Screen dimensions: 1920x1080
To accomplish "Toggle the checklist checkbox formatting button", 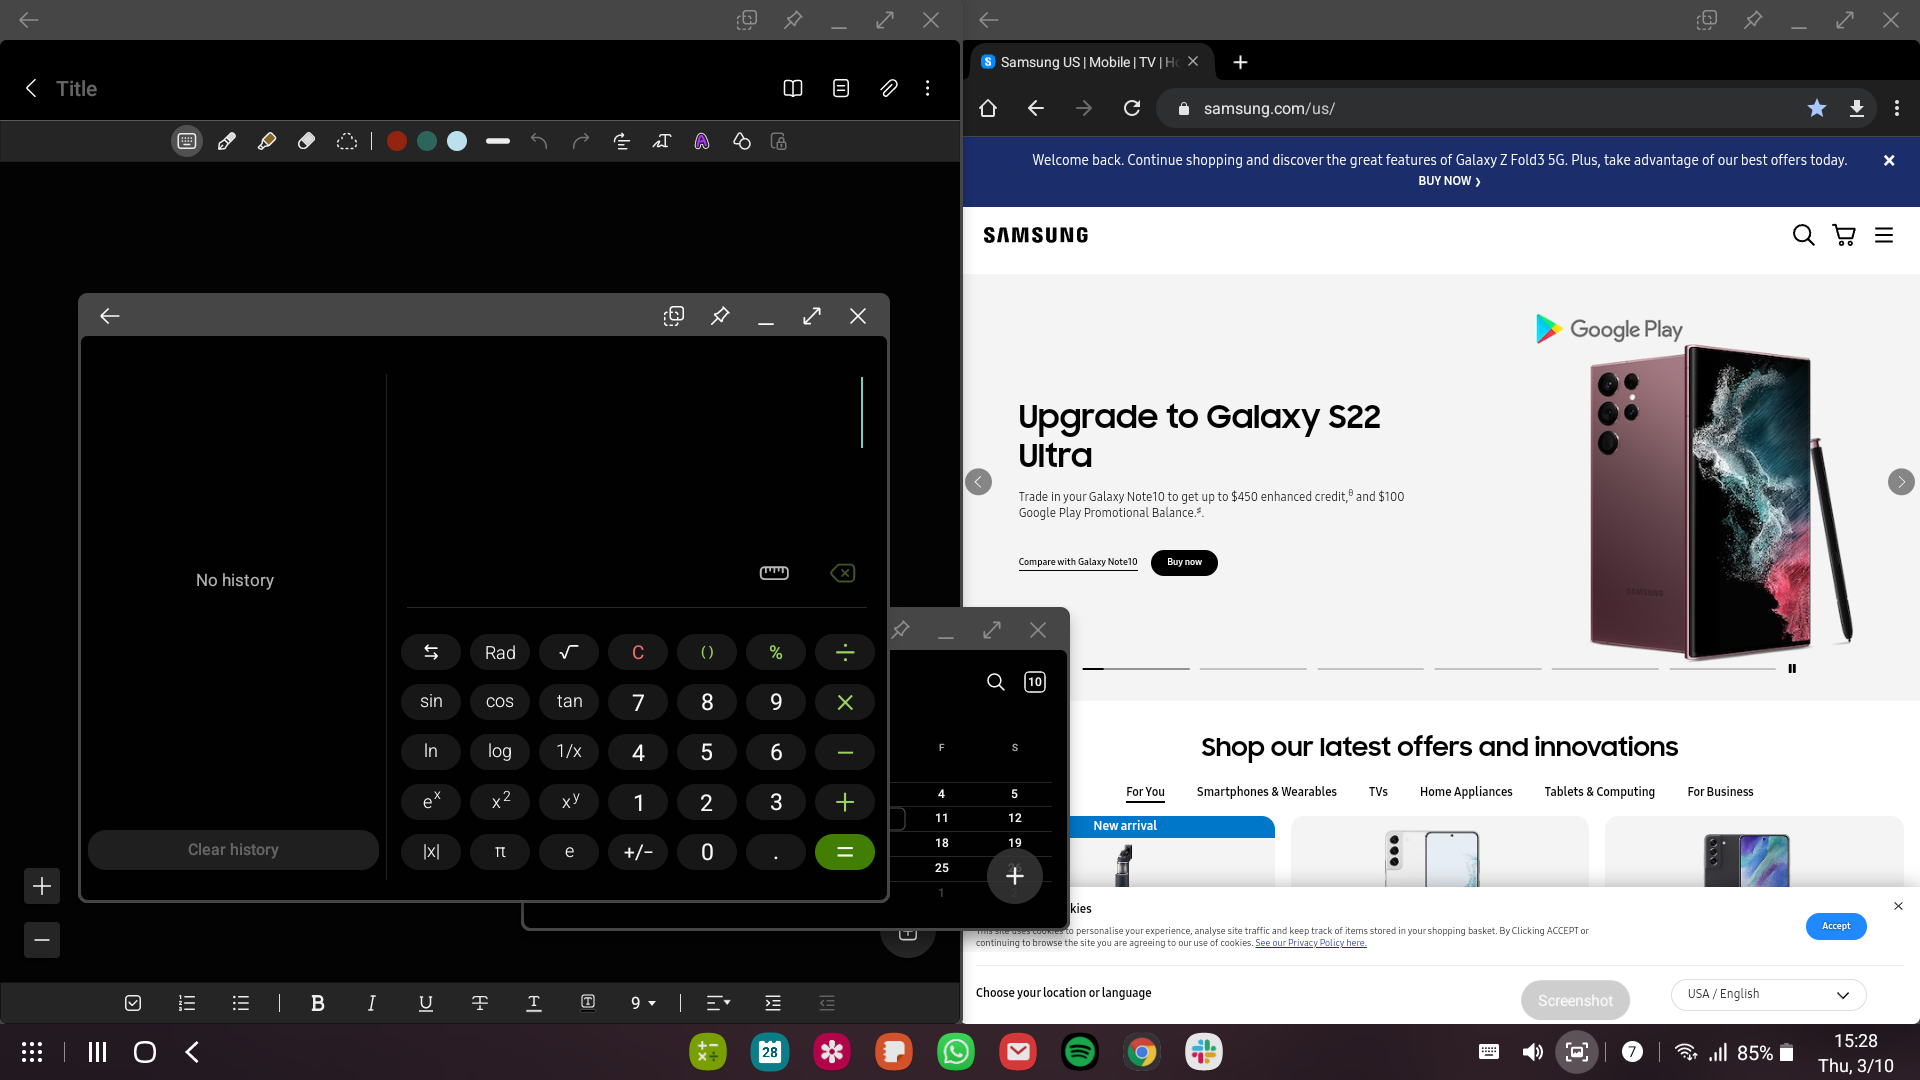I will pos(133,1003).
